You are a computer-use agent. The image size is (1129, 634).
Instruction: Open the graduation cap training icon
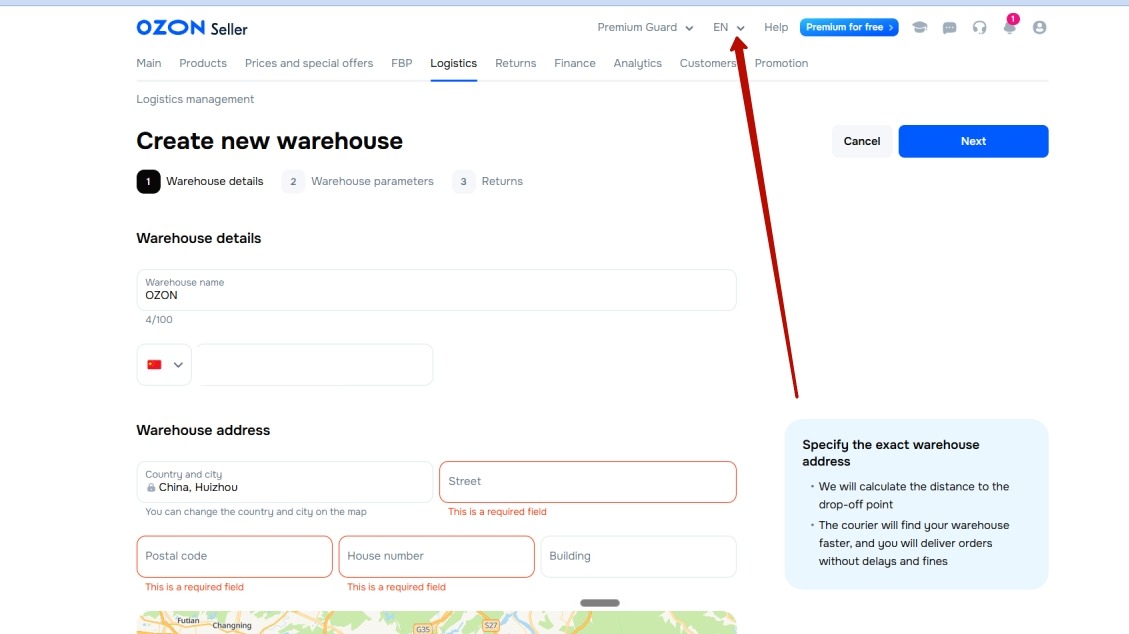tap(919, 27)
